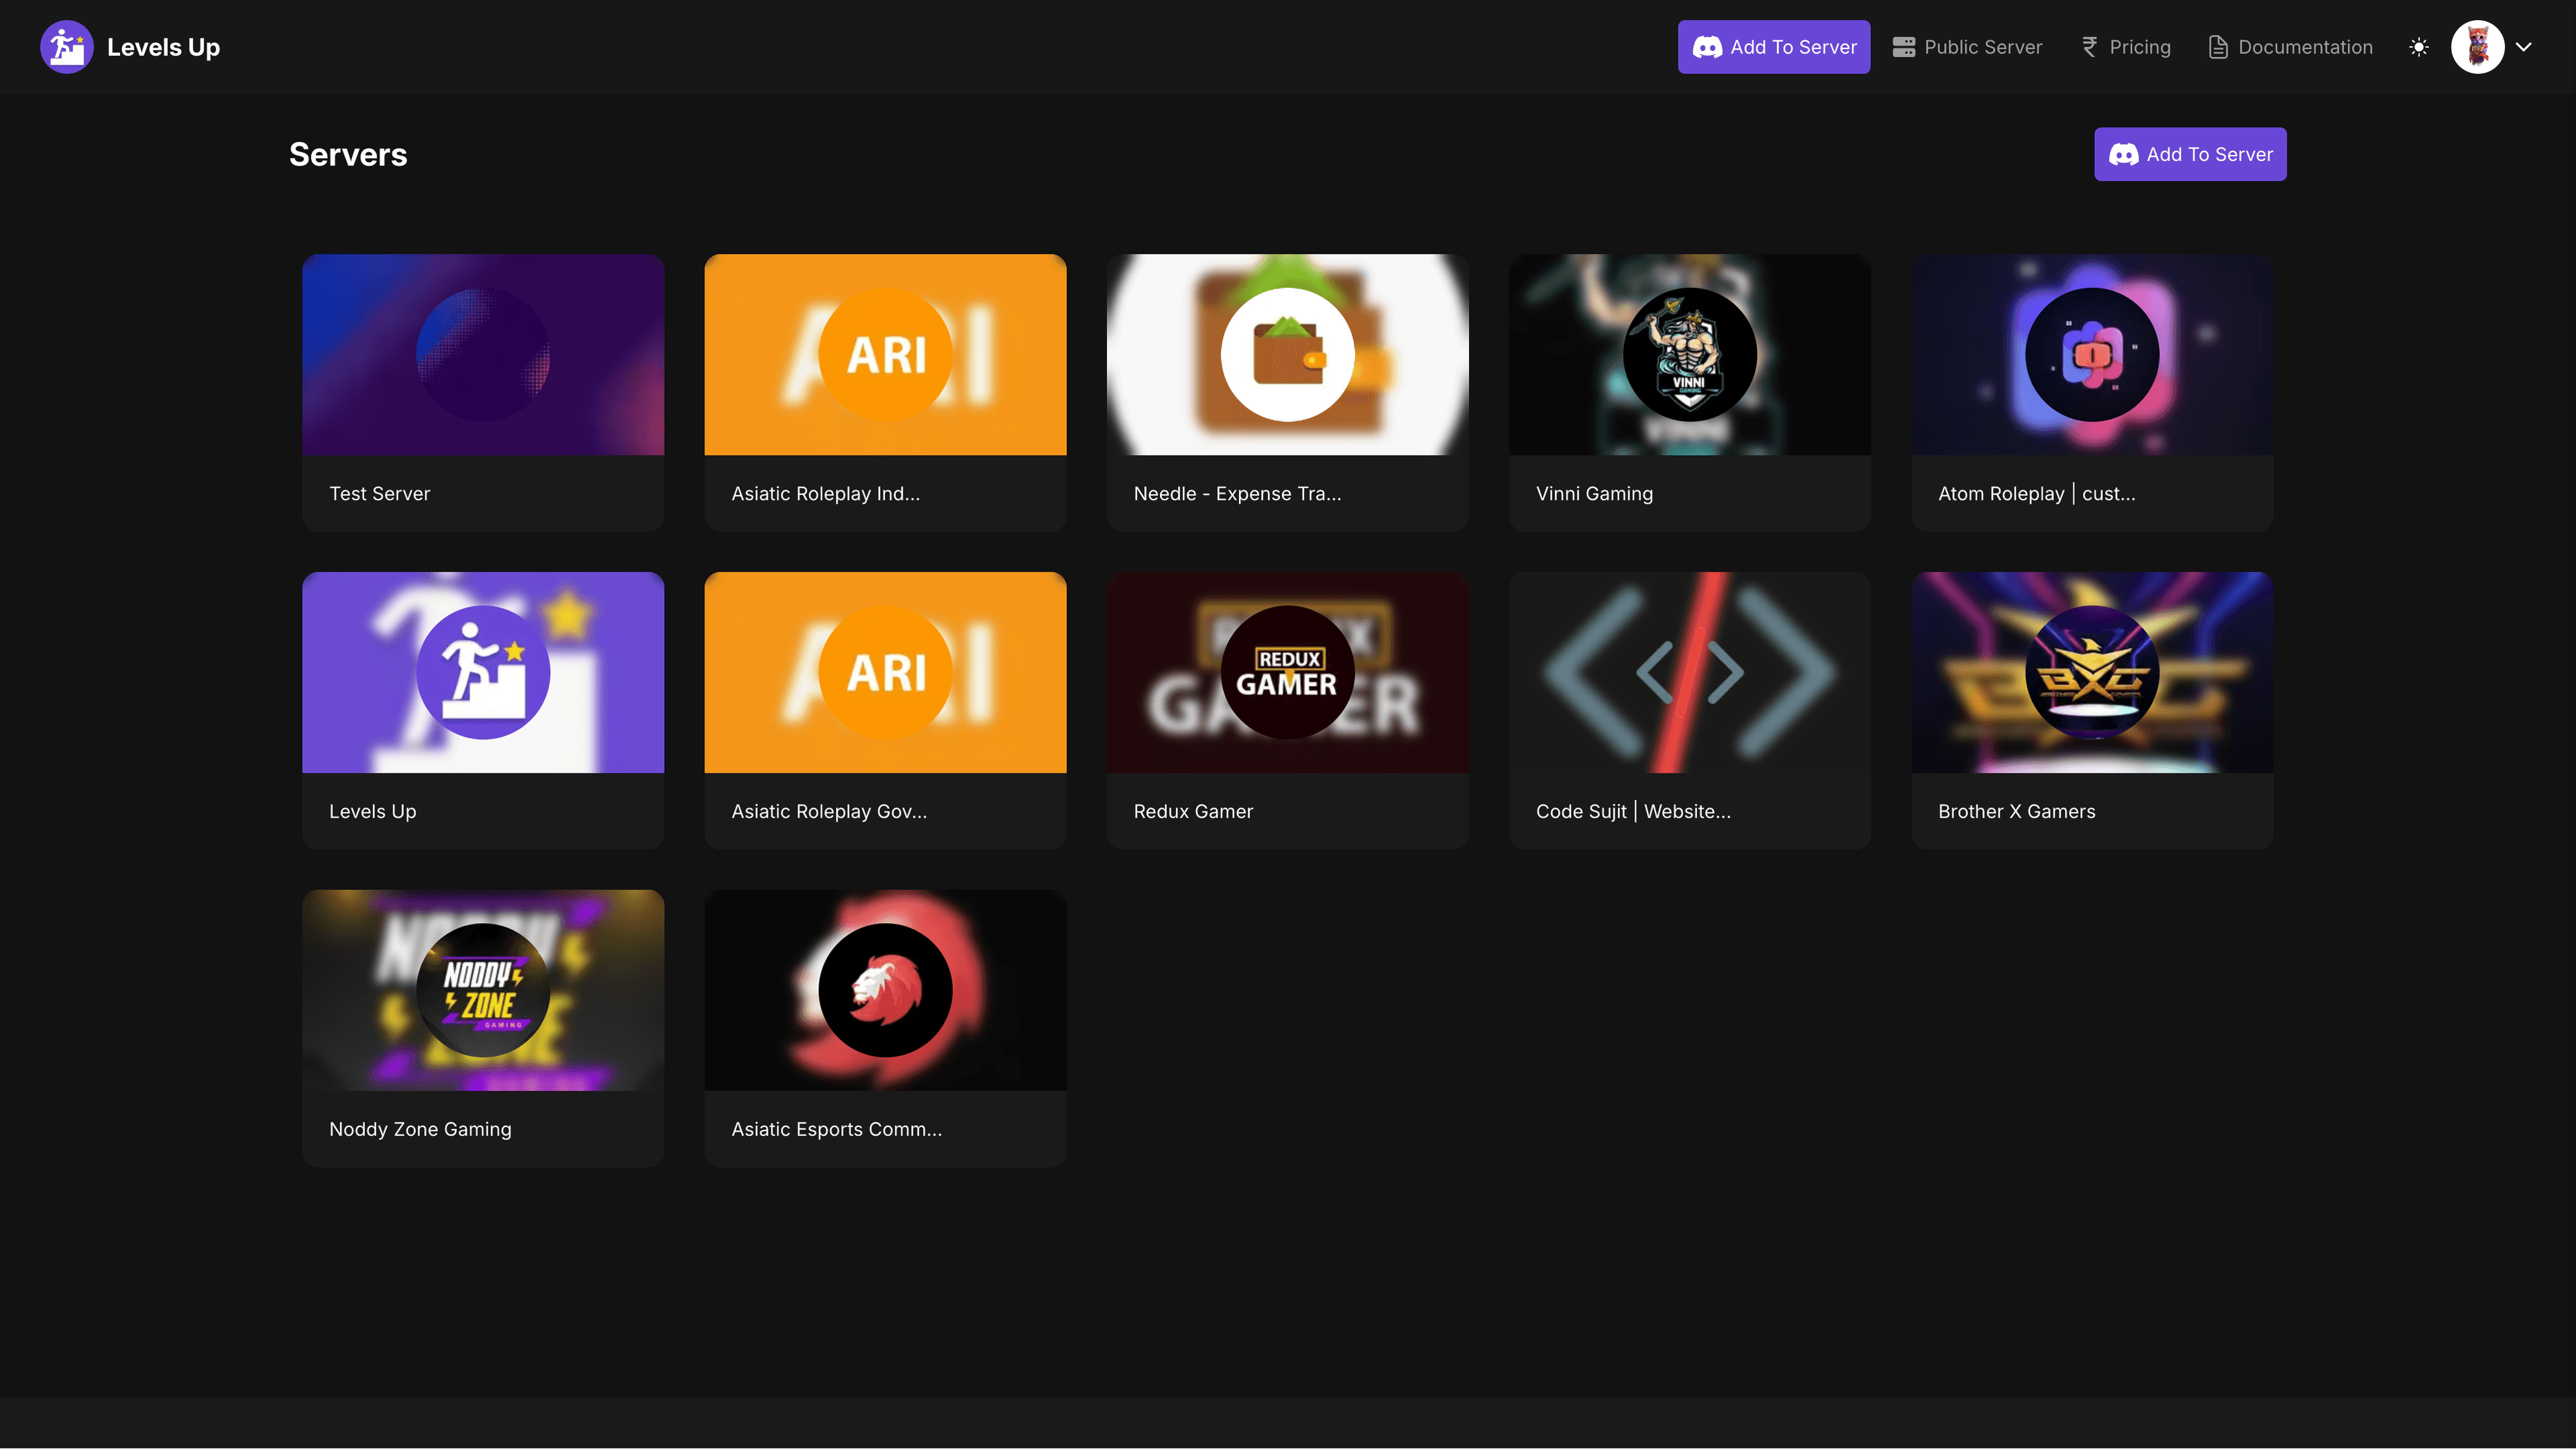Click the Code Sujit | Website... name label

[x=1633, y=812]
